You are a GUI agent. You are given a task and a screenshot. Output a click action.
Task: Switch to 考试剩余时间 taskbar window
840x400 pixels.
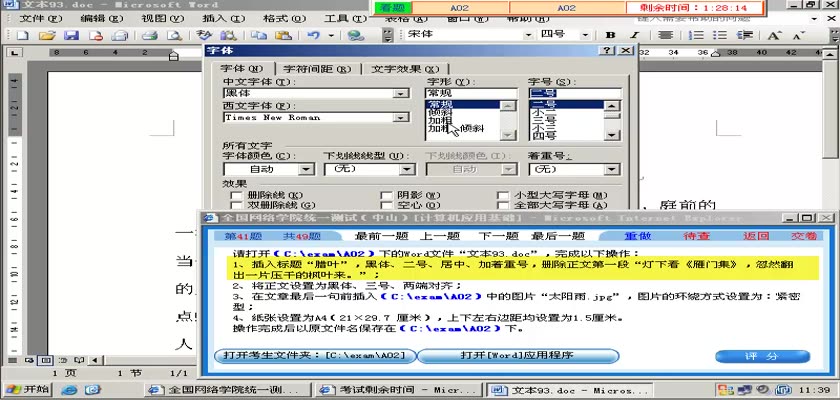tap(399, 390)
